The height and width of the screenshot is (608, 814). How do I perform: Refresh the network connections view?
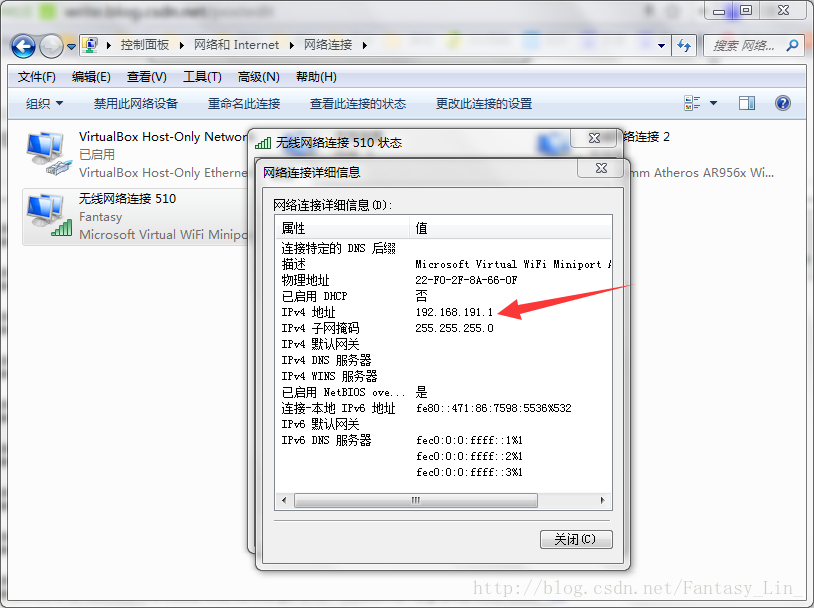684,46
